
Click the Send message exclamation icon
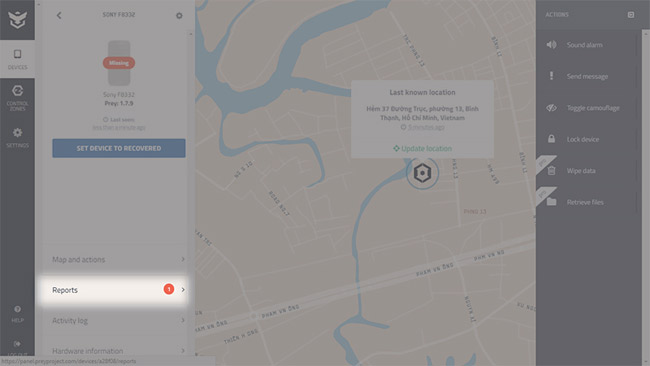(x=551, y=75)
